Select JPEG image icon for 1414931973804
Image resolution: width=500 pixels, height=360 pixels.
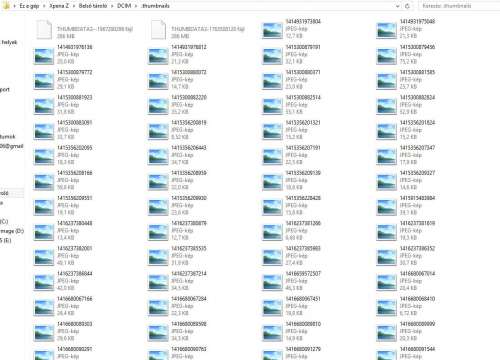[272, 31]
